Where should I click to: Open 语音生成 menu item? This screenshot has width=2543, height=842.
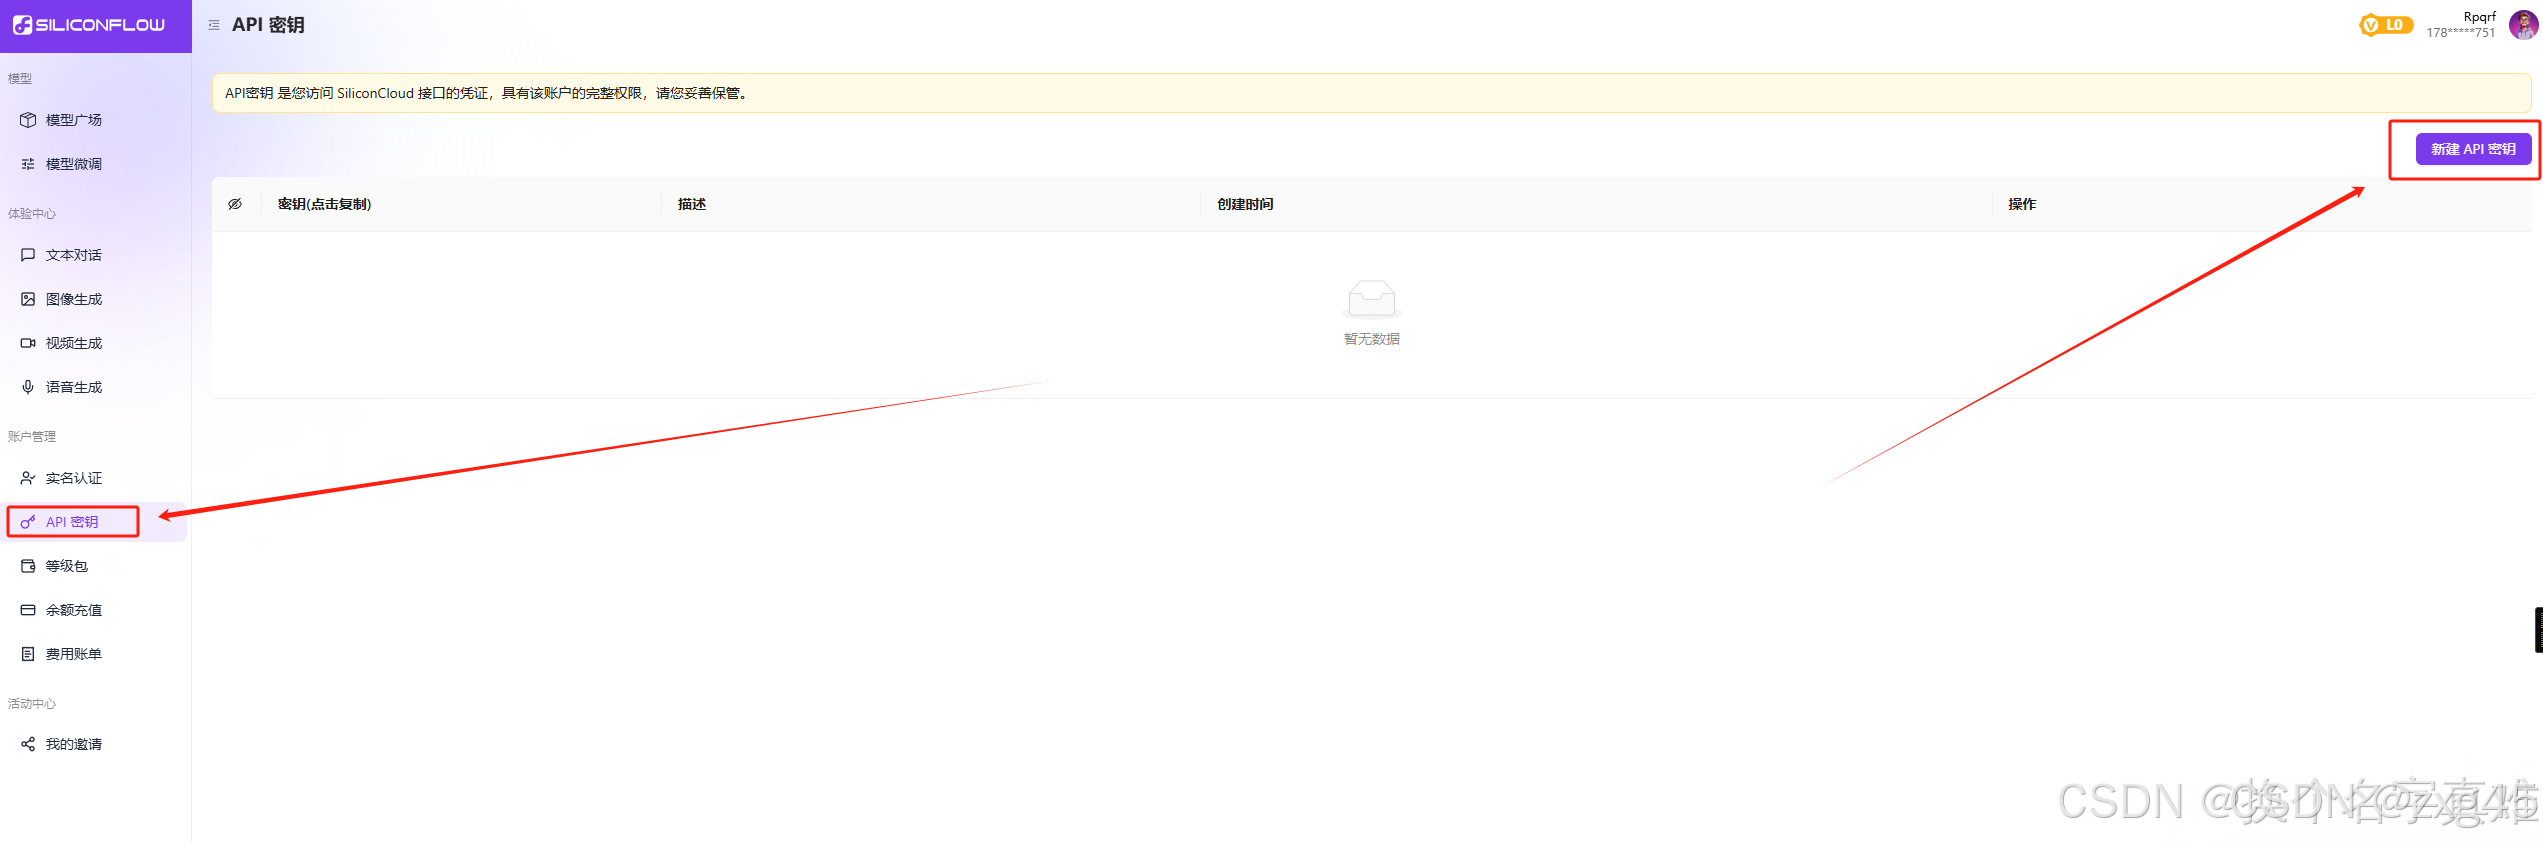coord(95,387)
